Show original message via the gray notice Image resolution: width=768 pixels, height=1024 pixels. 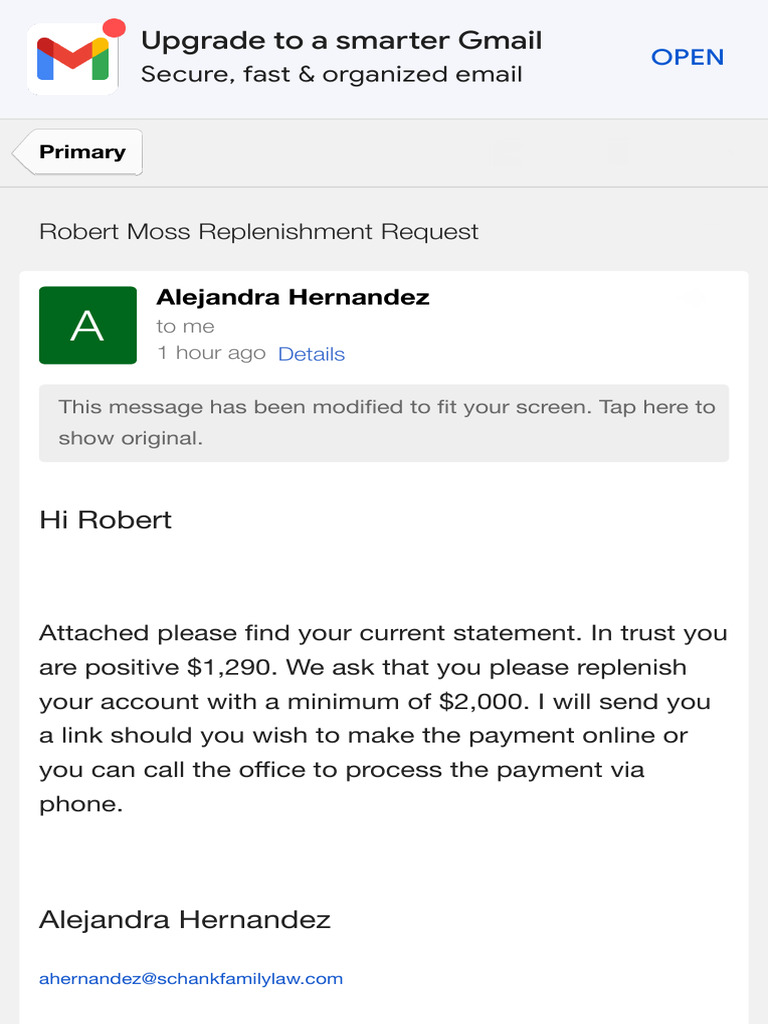384,422
